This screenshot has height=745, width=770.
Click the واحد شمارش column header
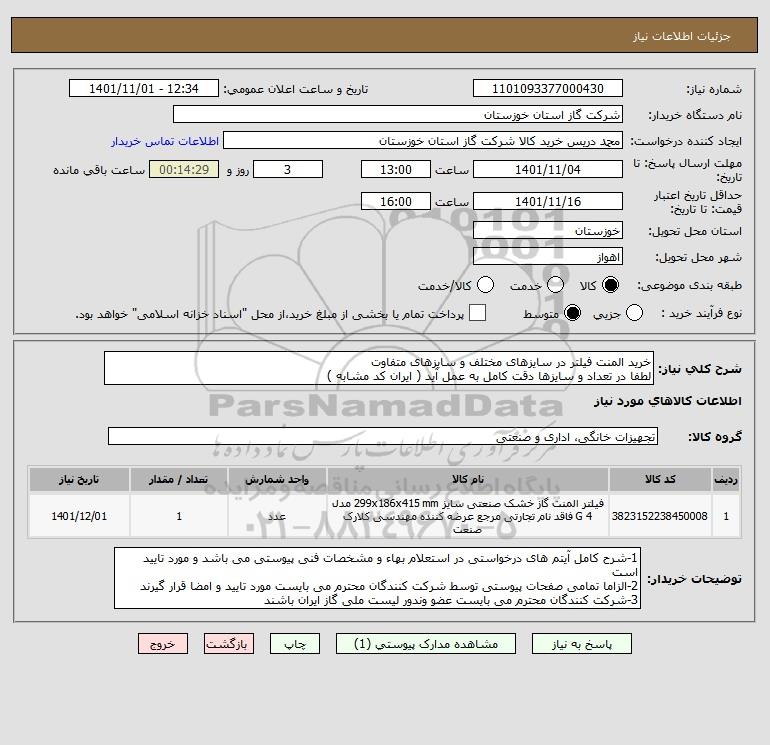tap(277, 479)
